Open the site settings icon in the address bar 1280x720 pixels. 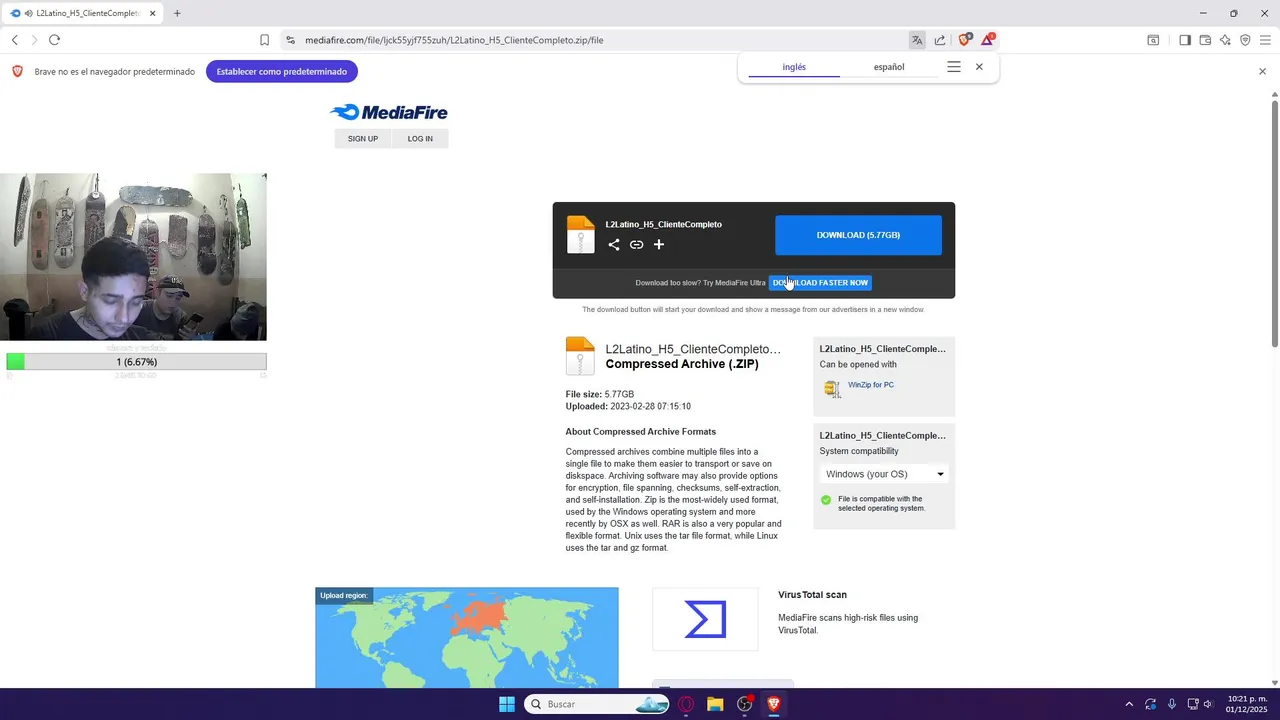290,40
